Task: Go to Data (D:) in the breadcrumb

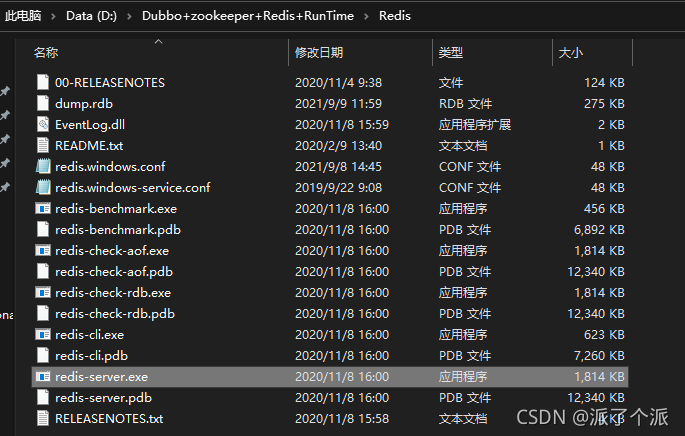Action: click(x=91, y=16)
